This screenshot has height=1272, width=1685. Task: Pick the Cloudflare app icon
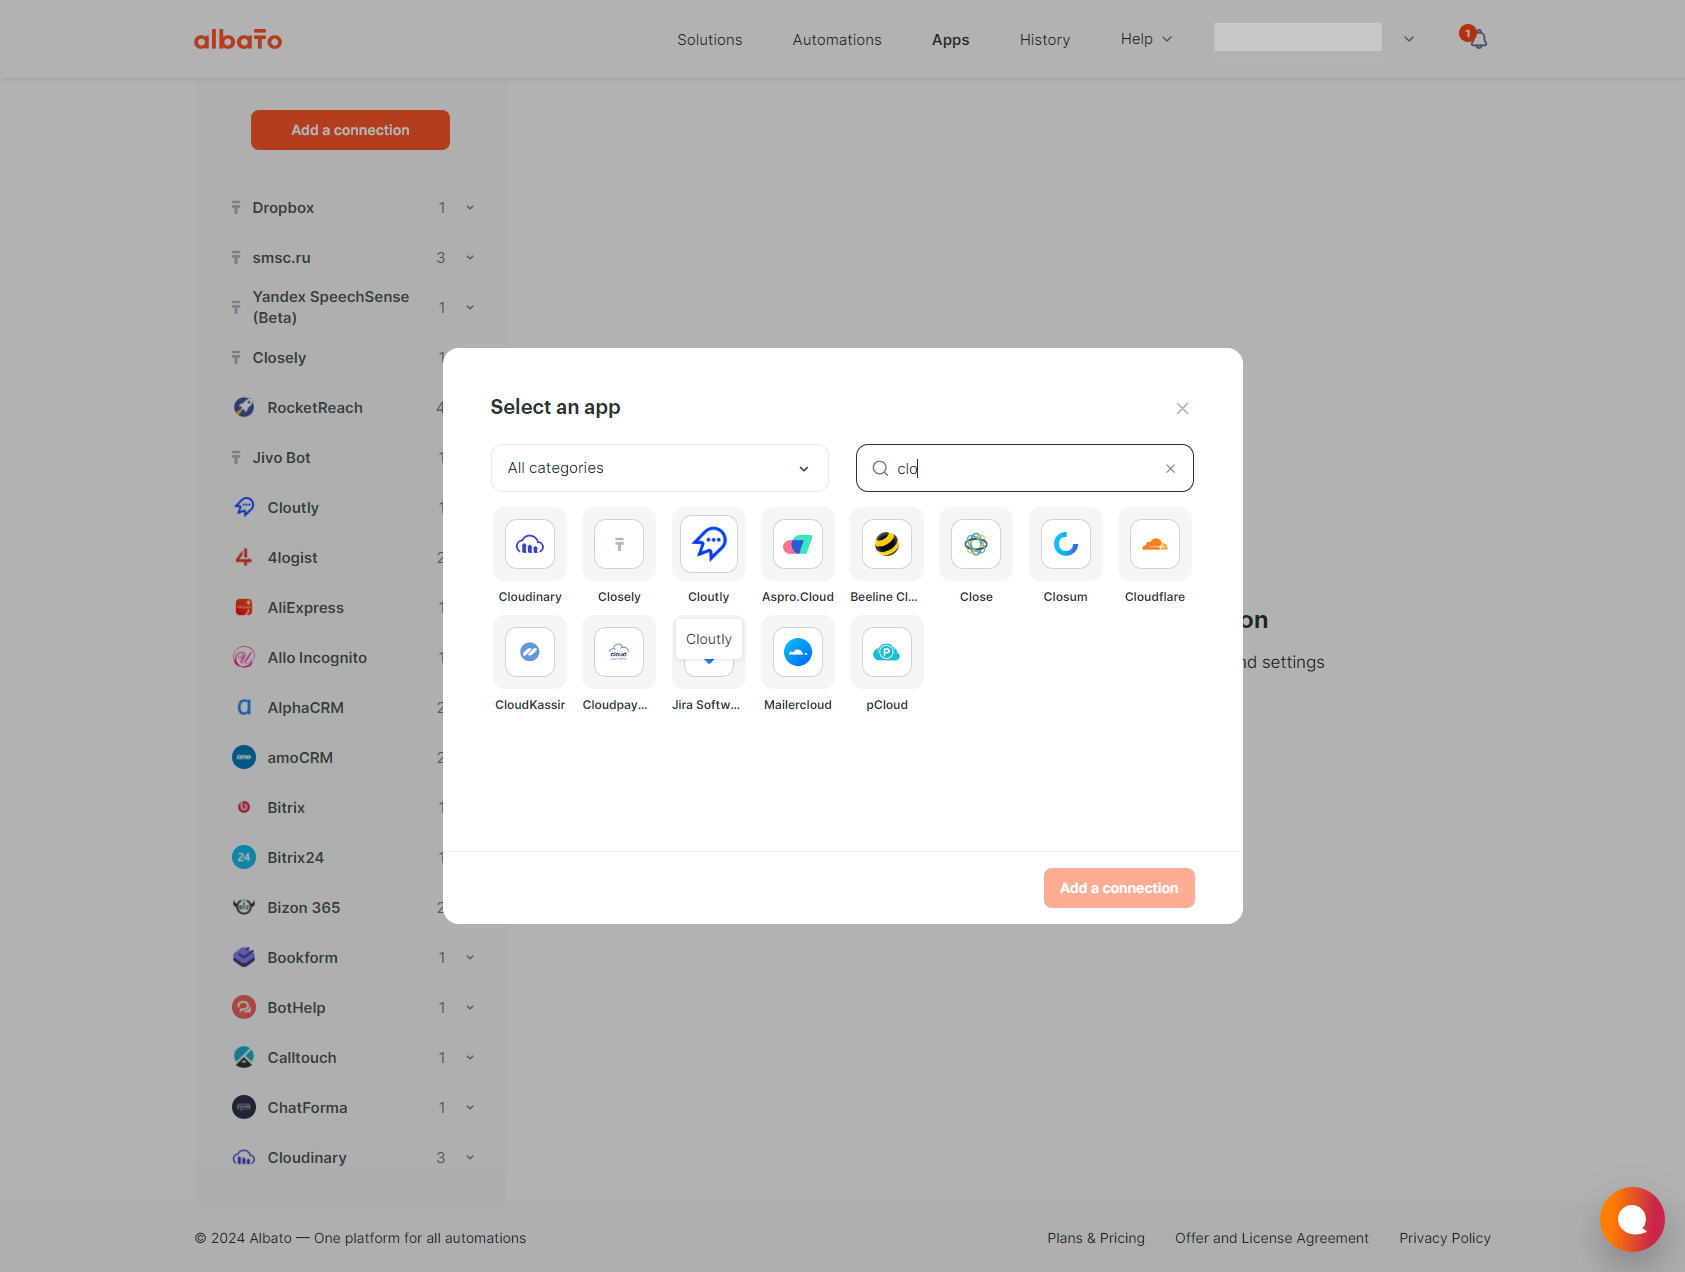pyautogui.click(x=1155, y=544)
